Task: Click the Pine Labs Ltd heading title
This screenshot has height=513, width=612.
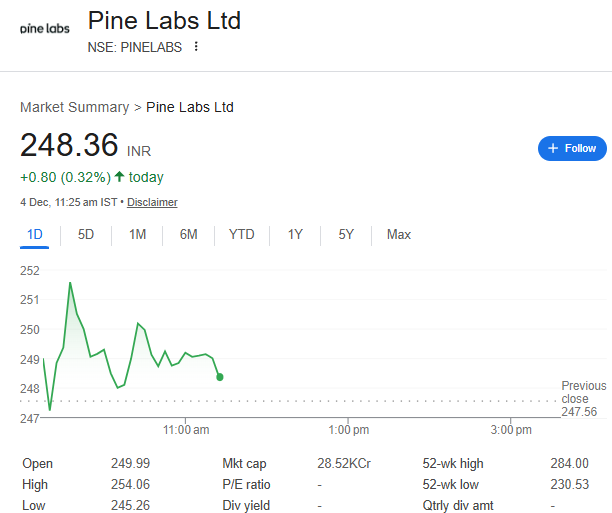Action: click(x=164, y=20)
